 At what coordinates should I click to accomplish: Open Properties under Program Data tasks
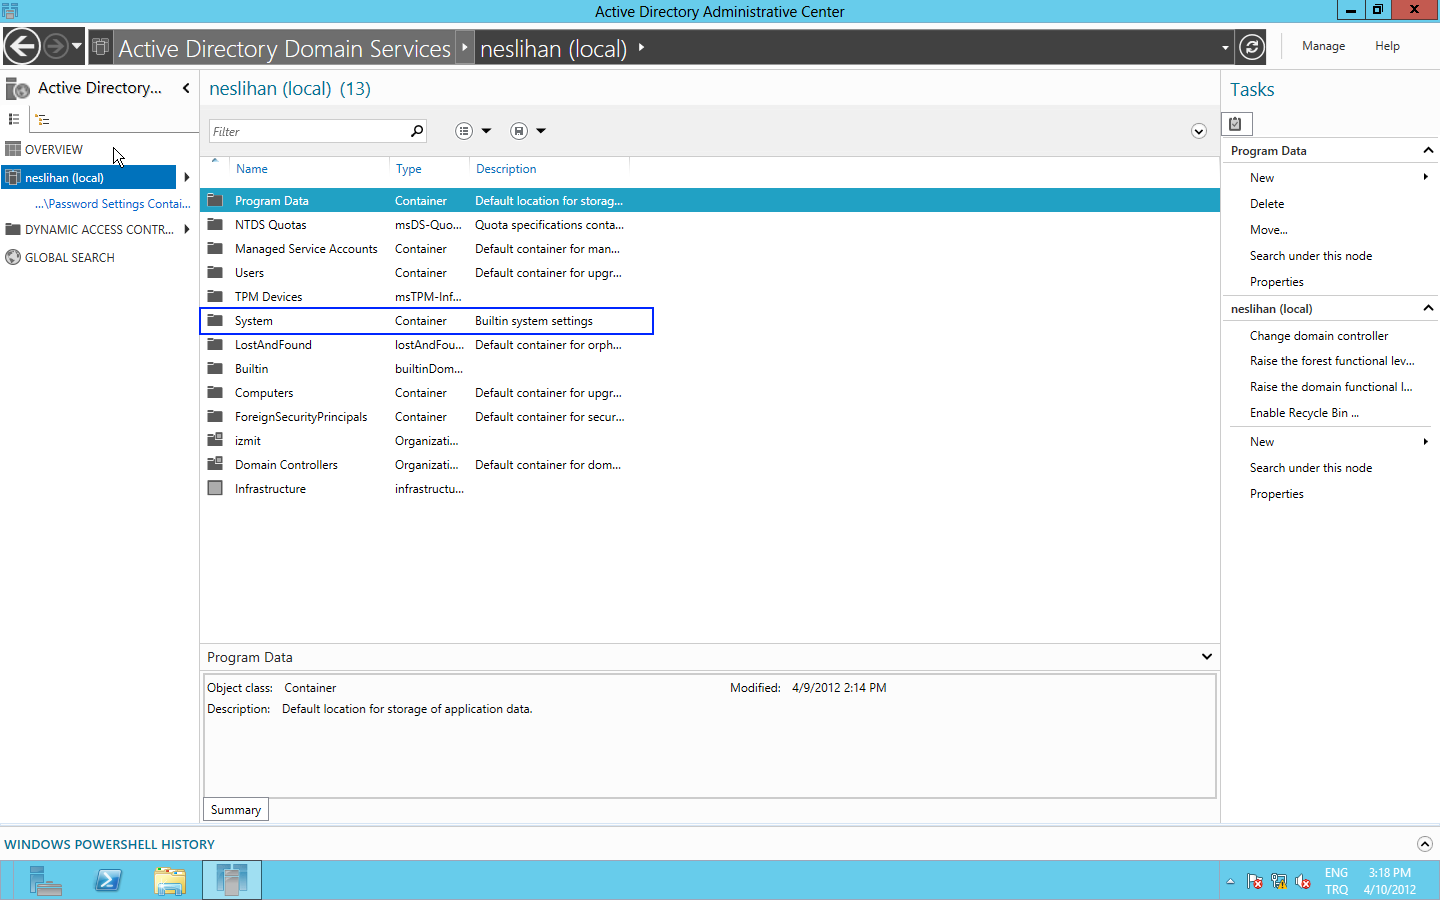coord(1277,281)
